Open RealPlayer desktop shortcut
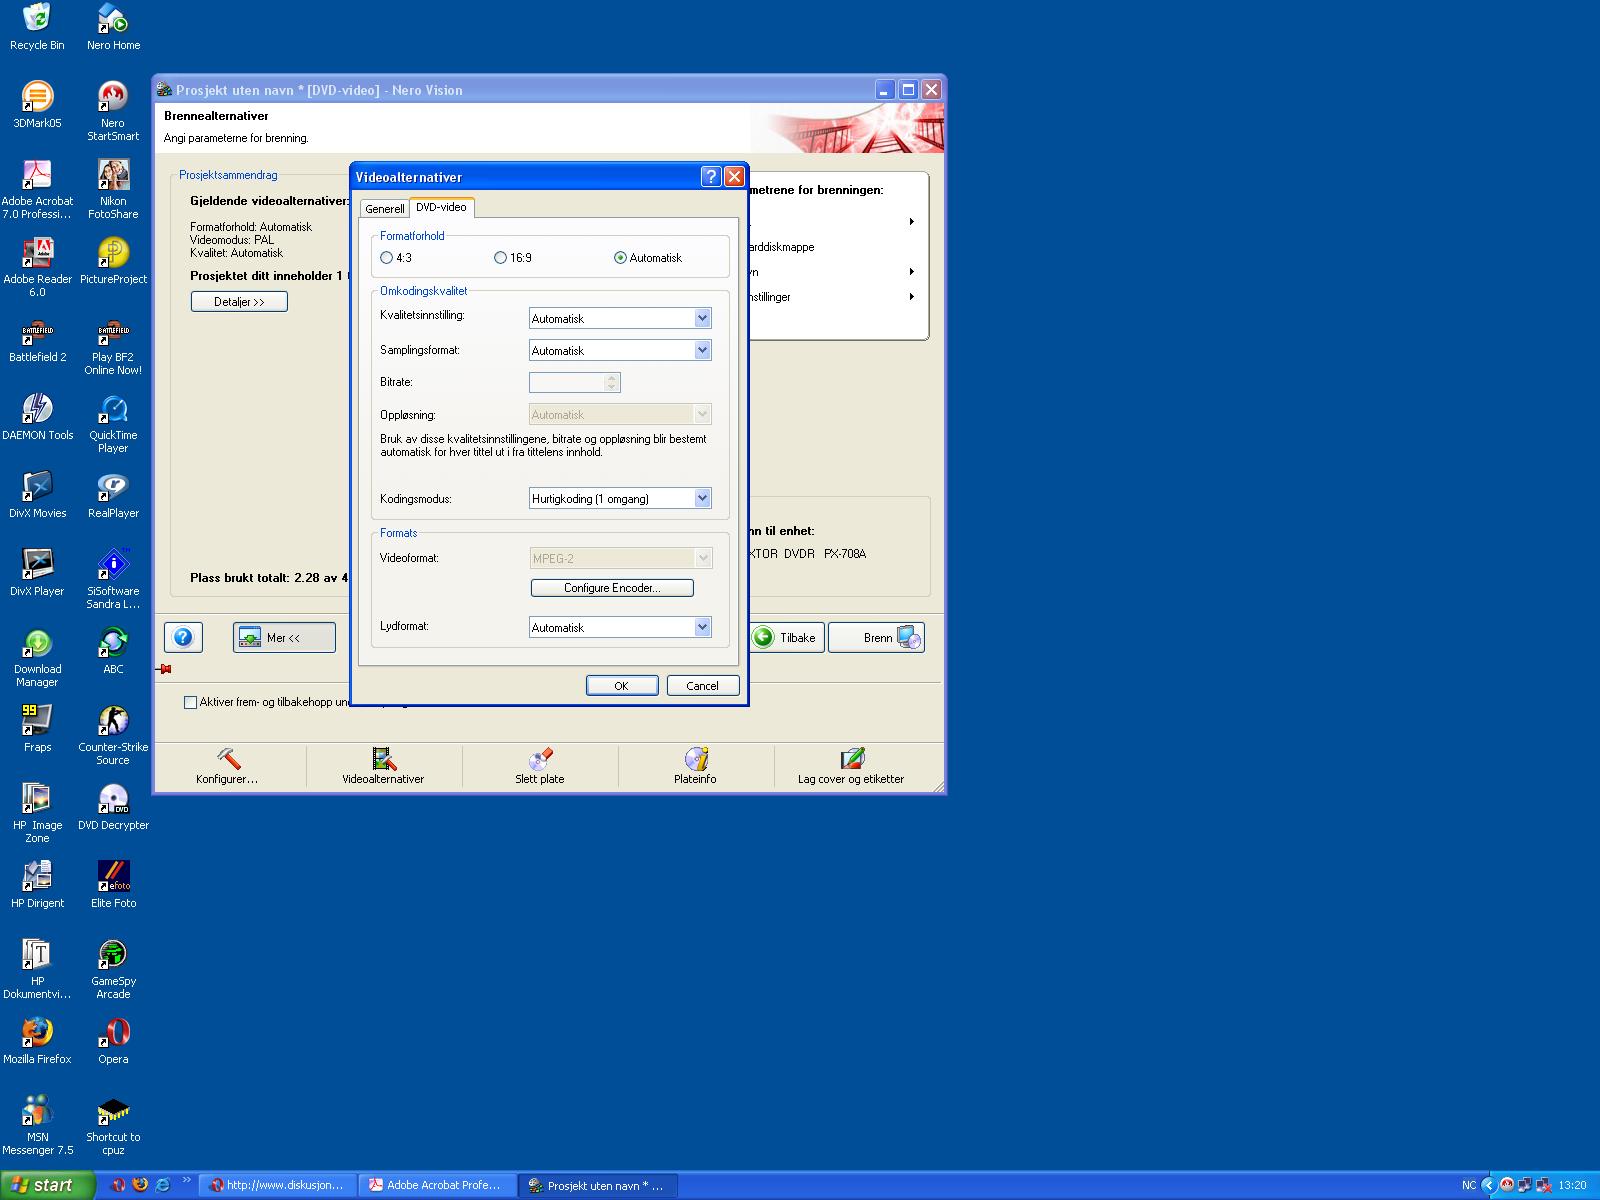 [113, 495]
